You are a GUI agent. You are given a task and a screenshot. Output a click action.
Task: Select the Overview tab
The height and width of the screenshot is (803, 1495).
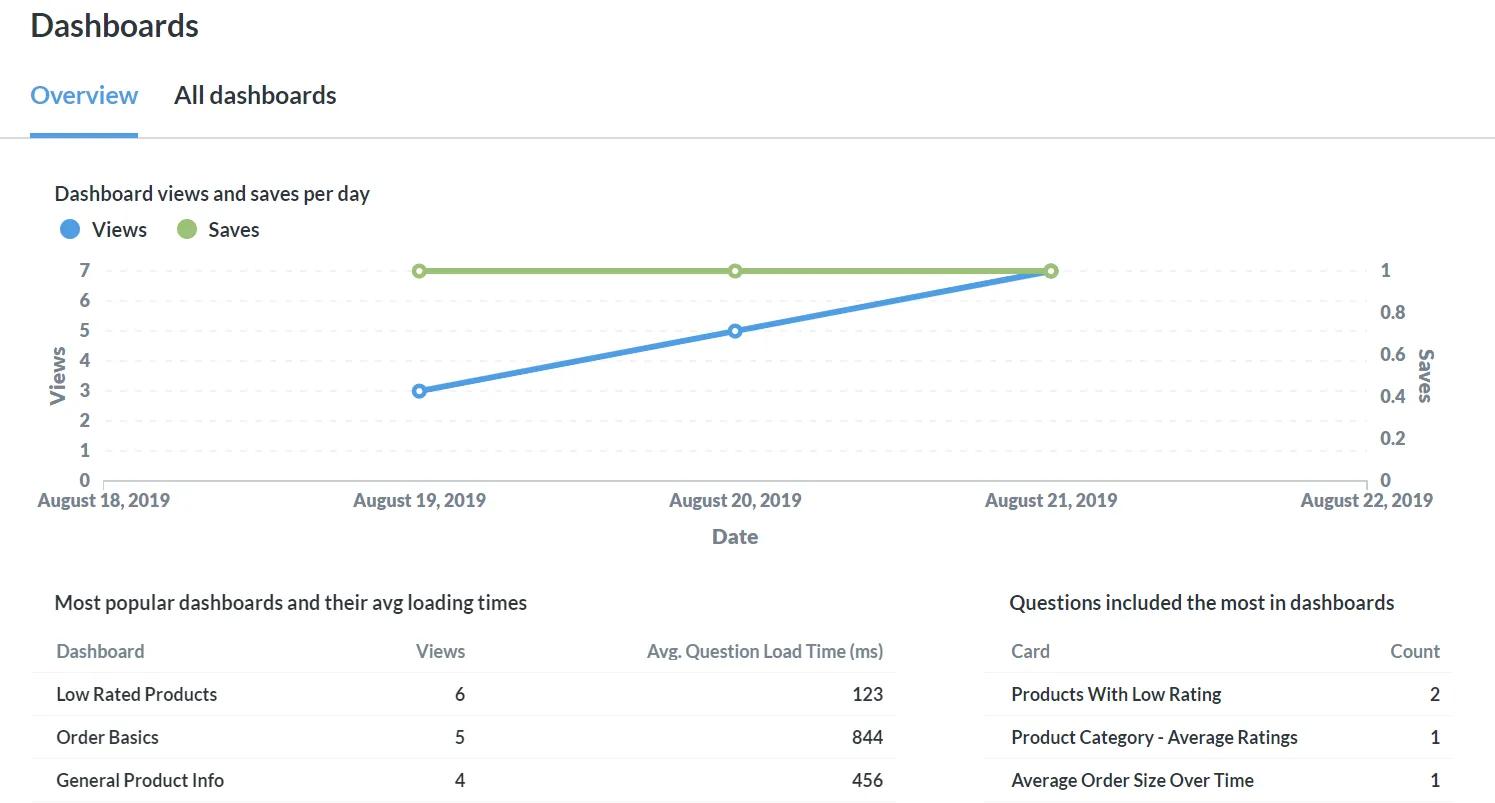(x=84, y=96)
